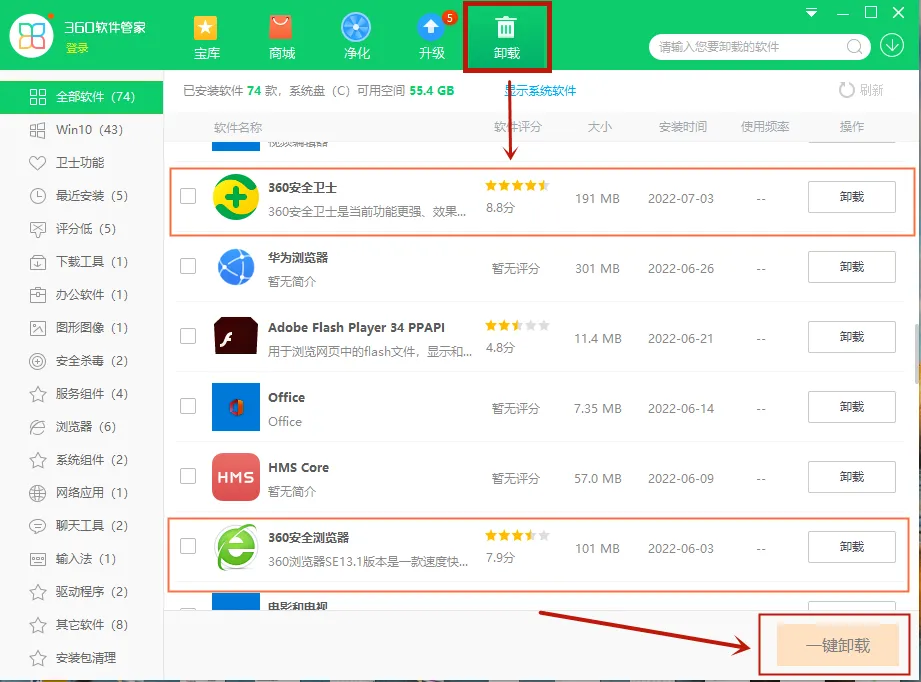
Task: Select 输入法 (1) category
Action: coord(82,559)
